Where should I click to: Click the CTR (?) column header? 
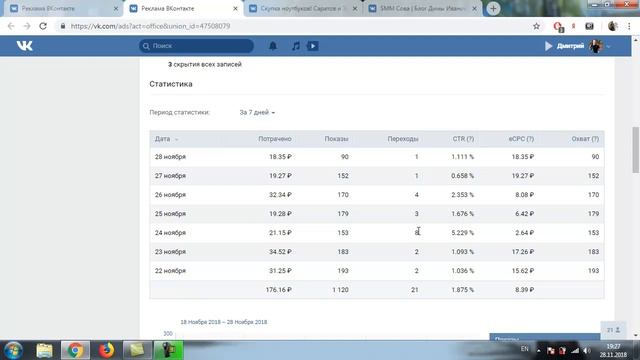tap(463, 139)
